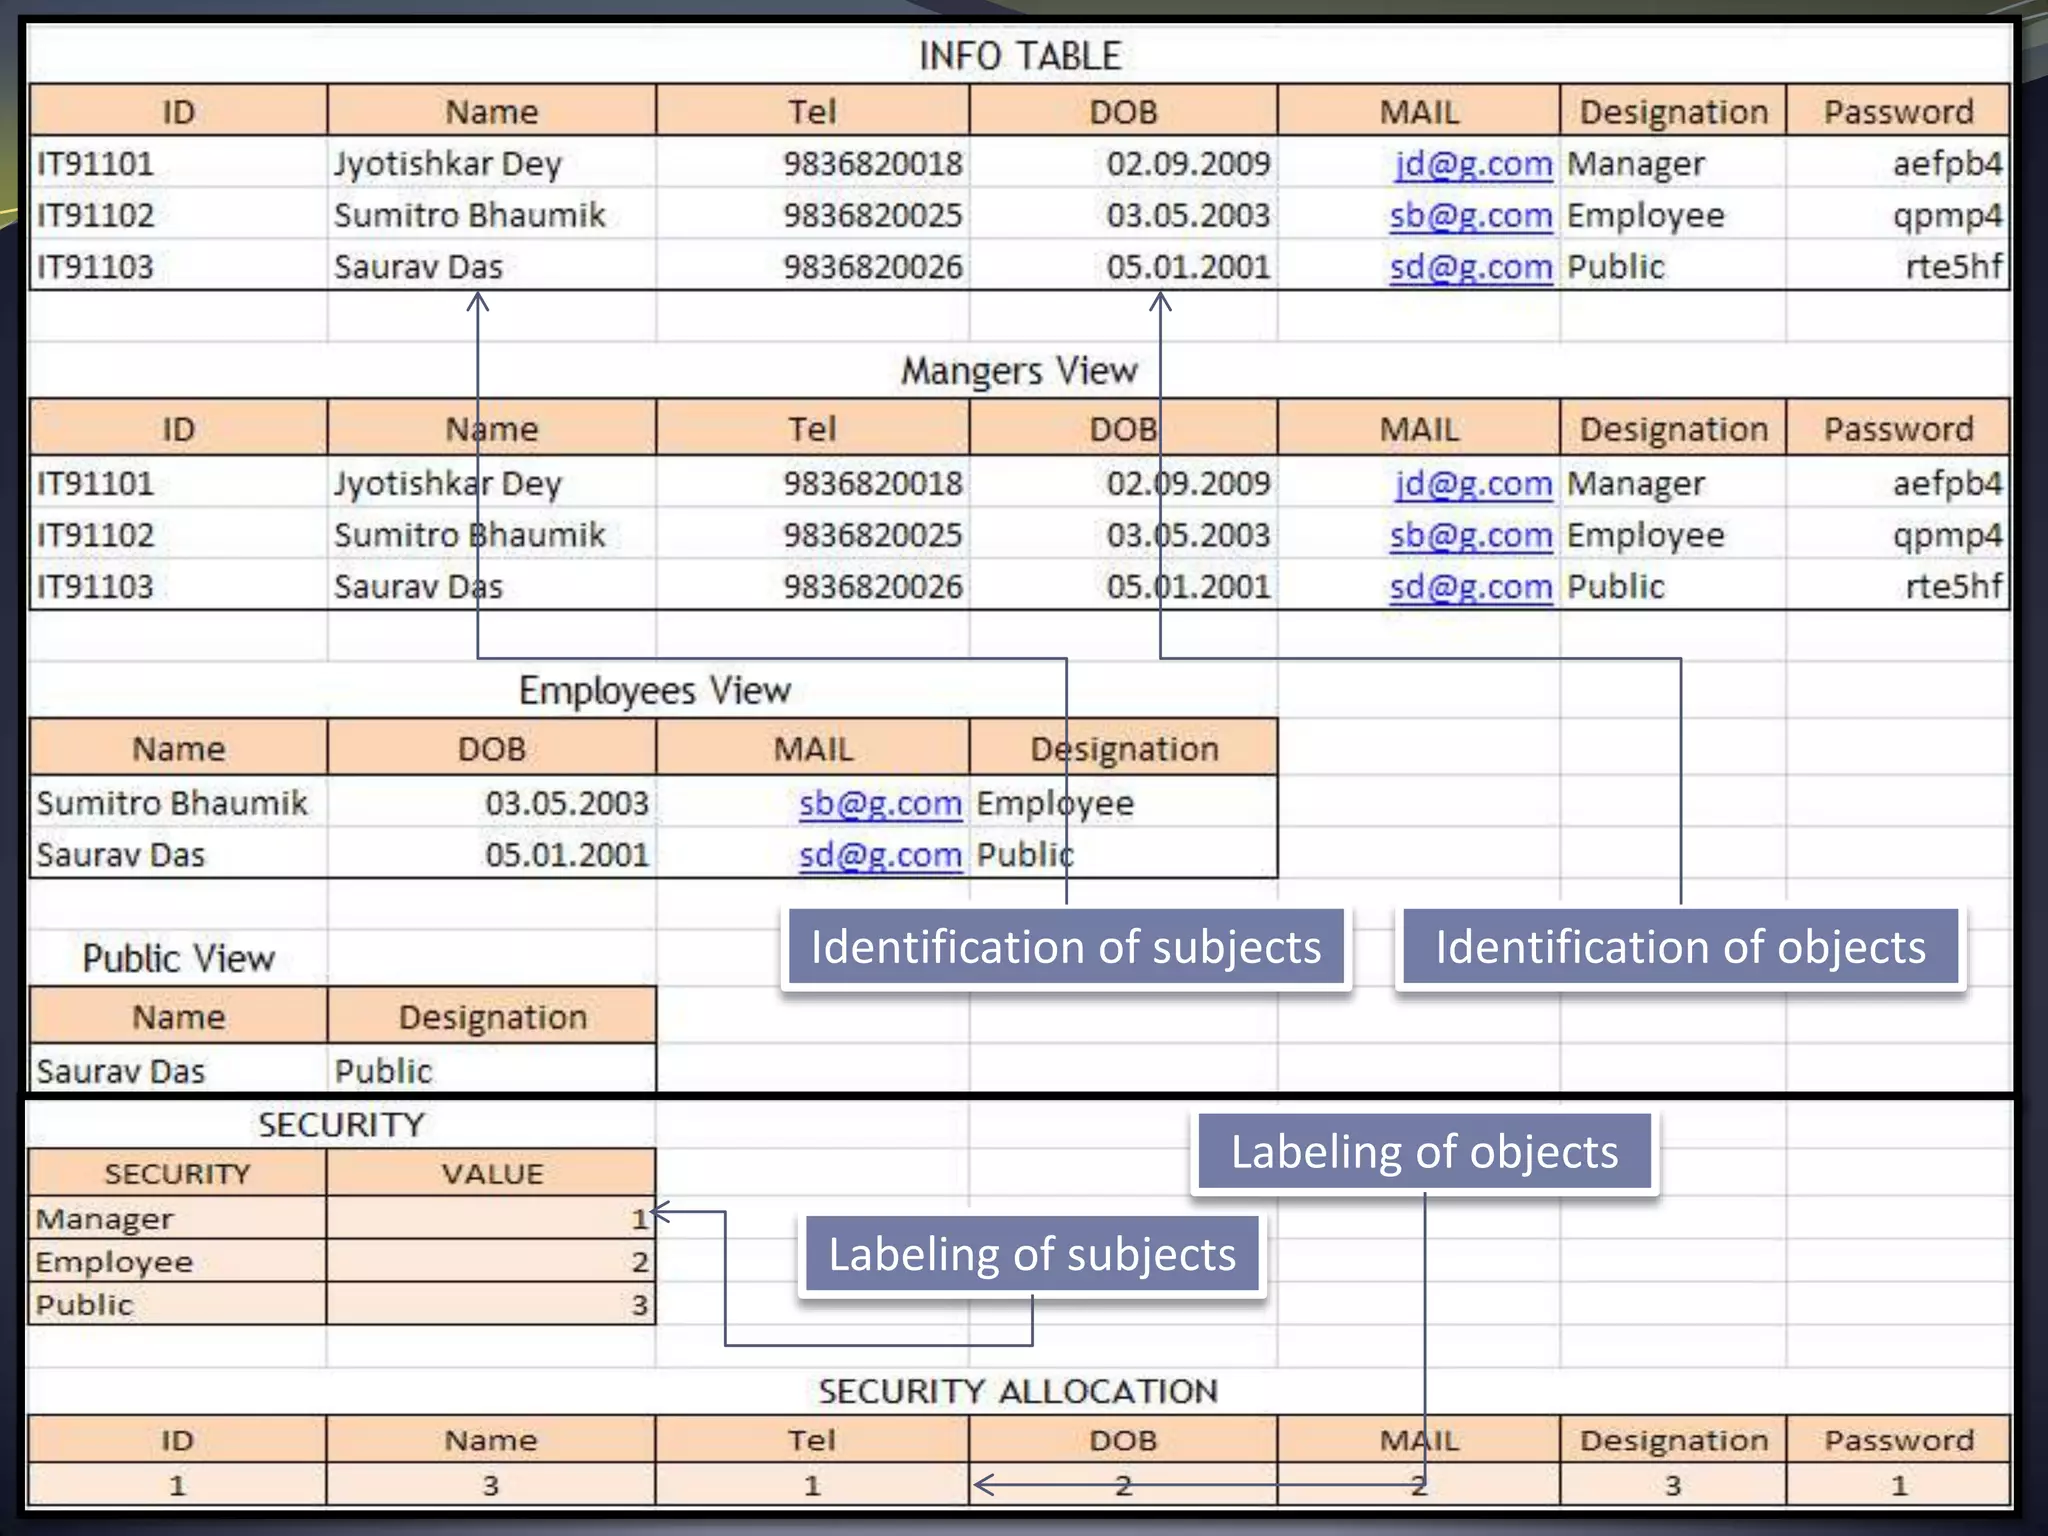Click 'Public' row in SECURITY table

(342, 1304)
